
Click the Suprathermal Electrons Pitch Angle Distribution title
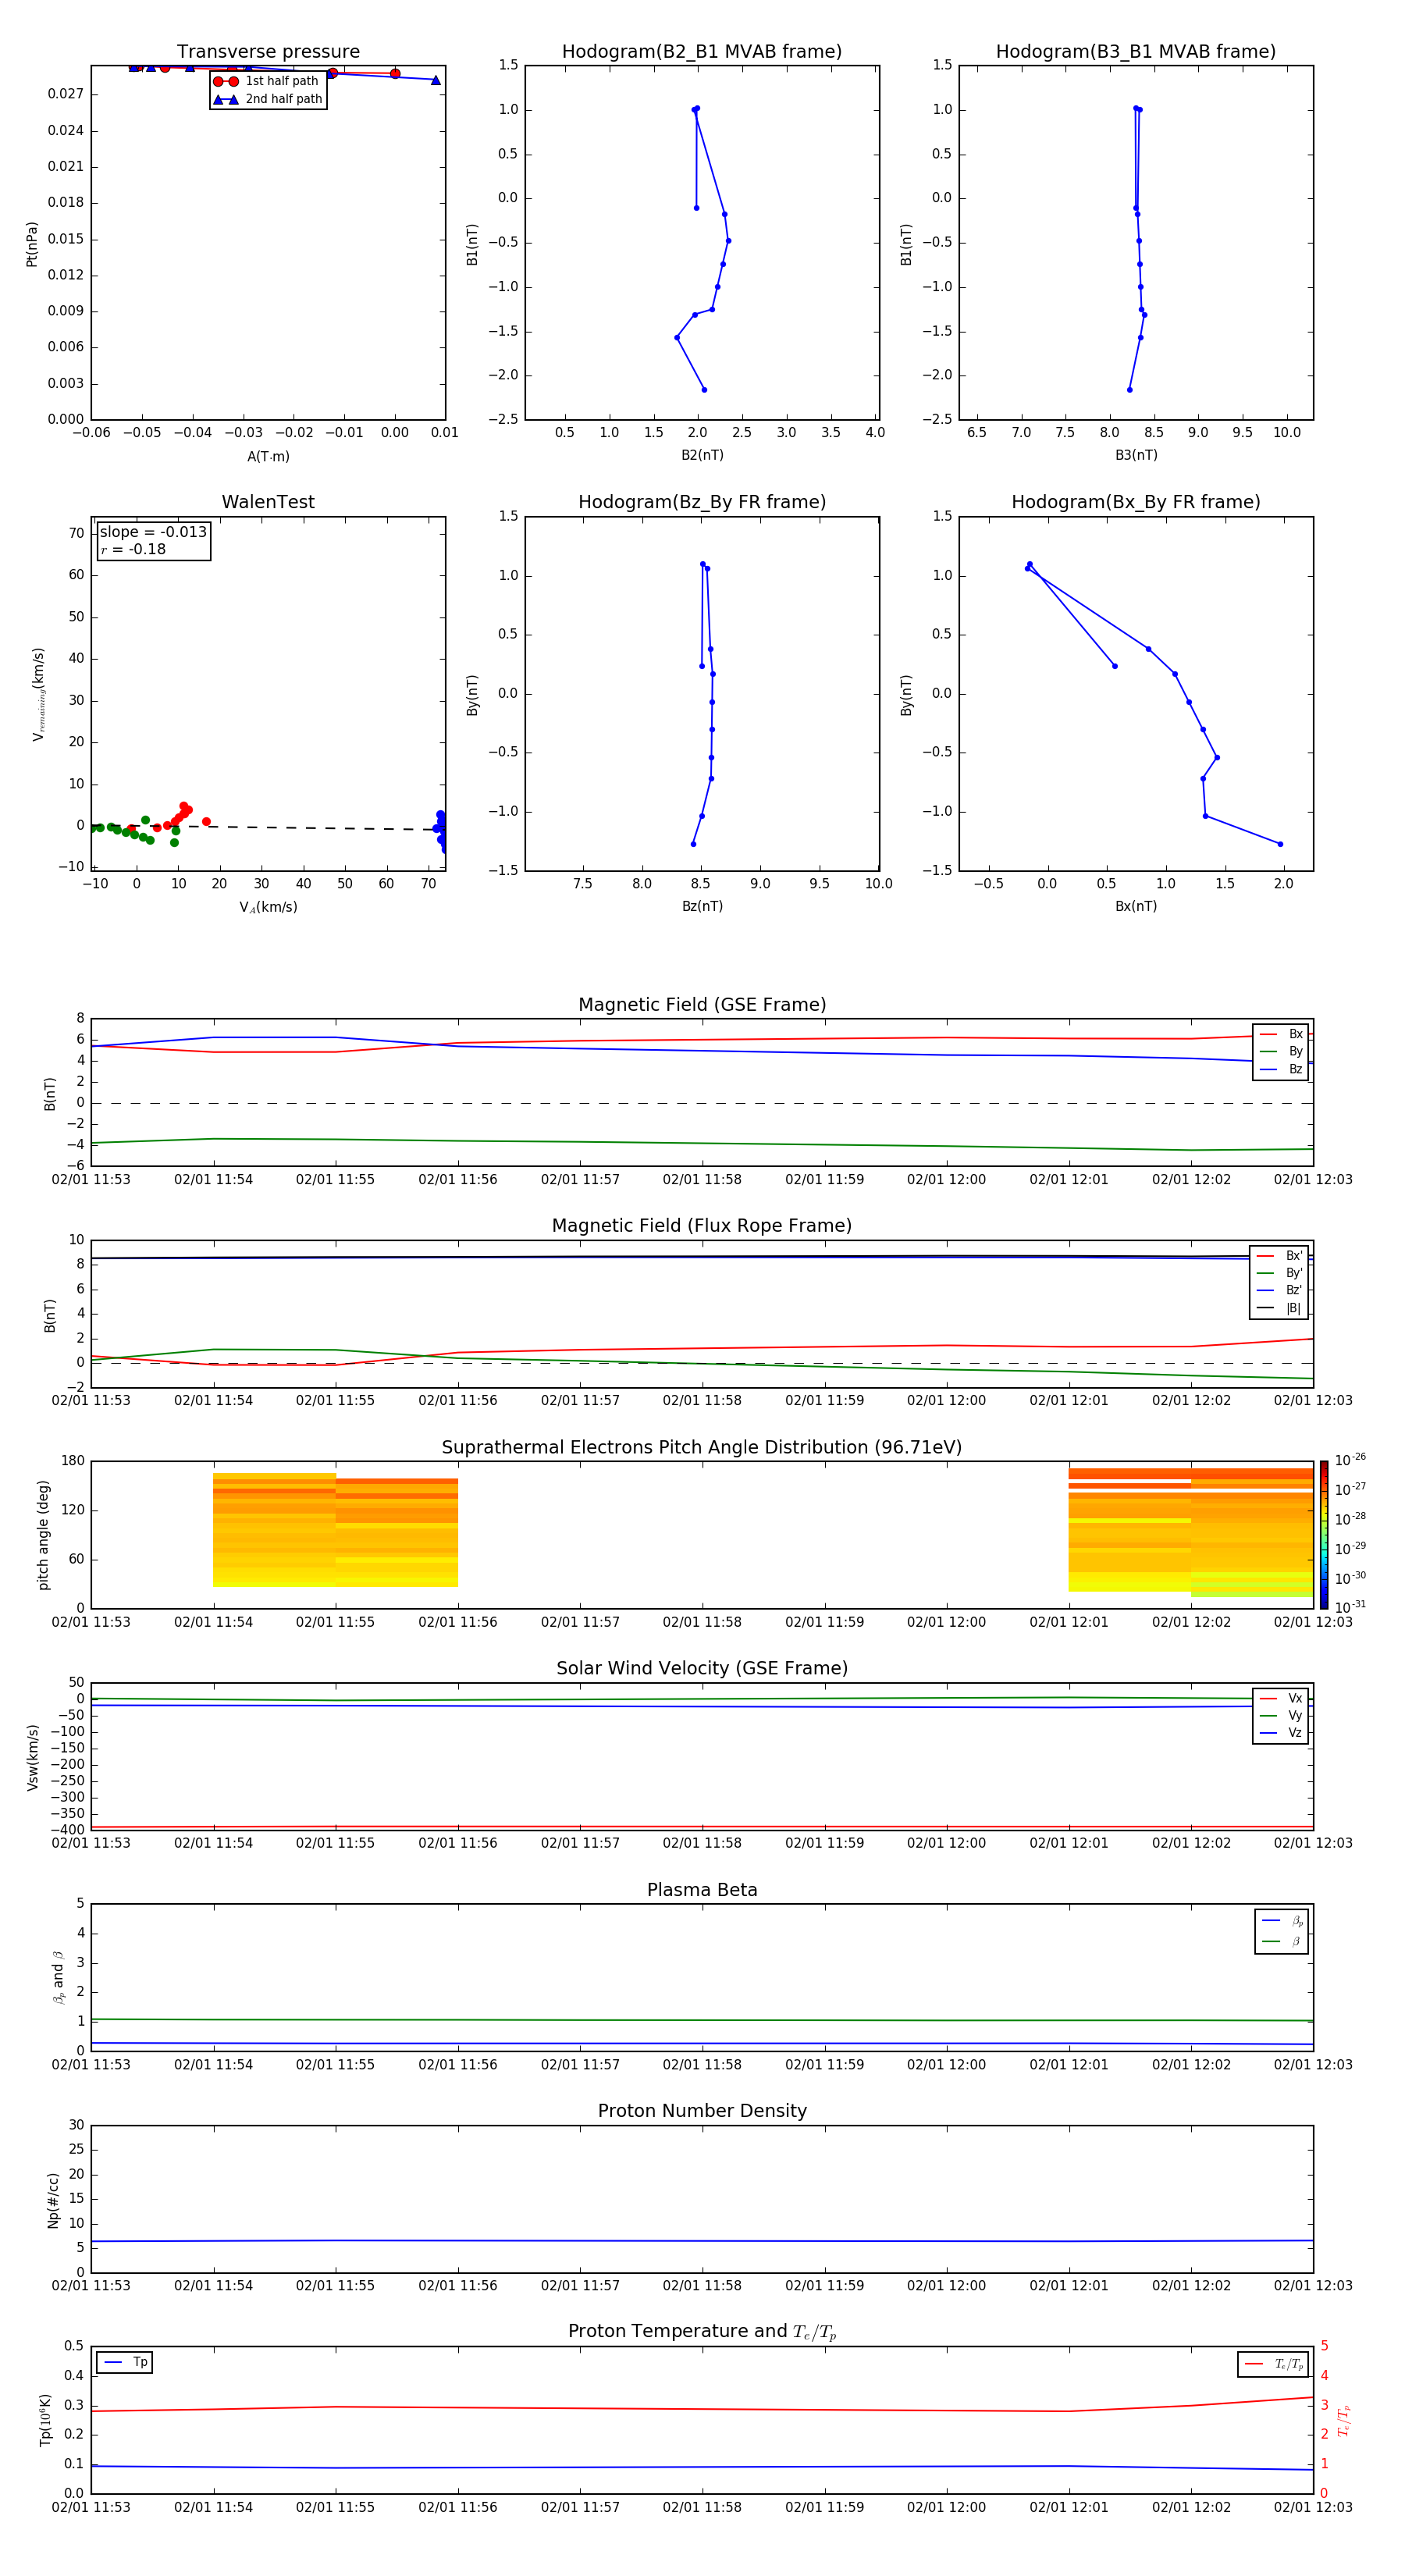click(x=702, y=1448)
